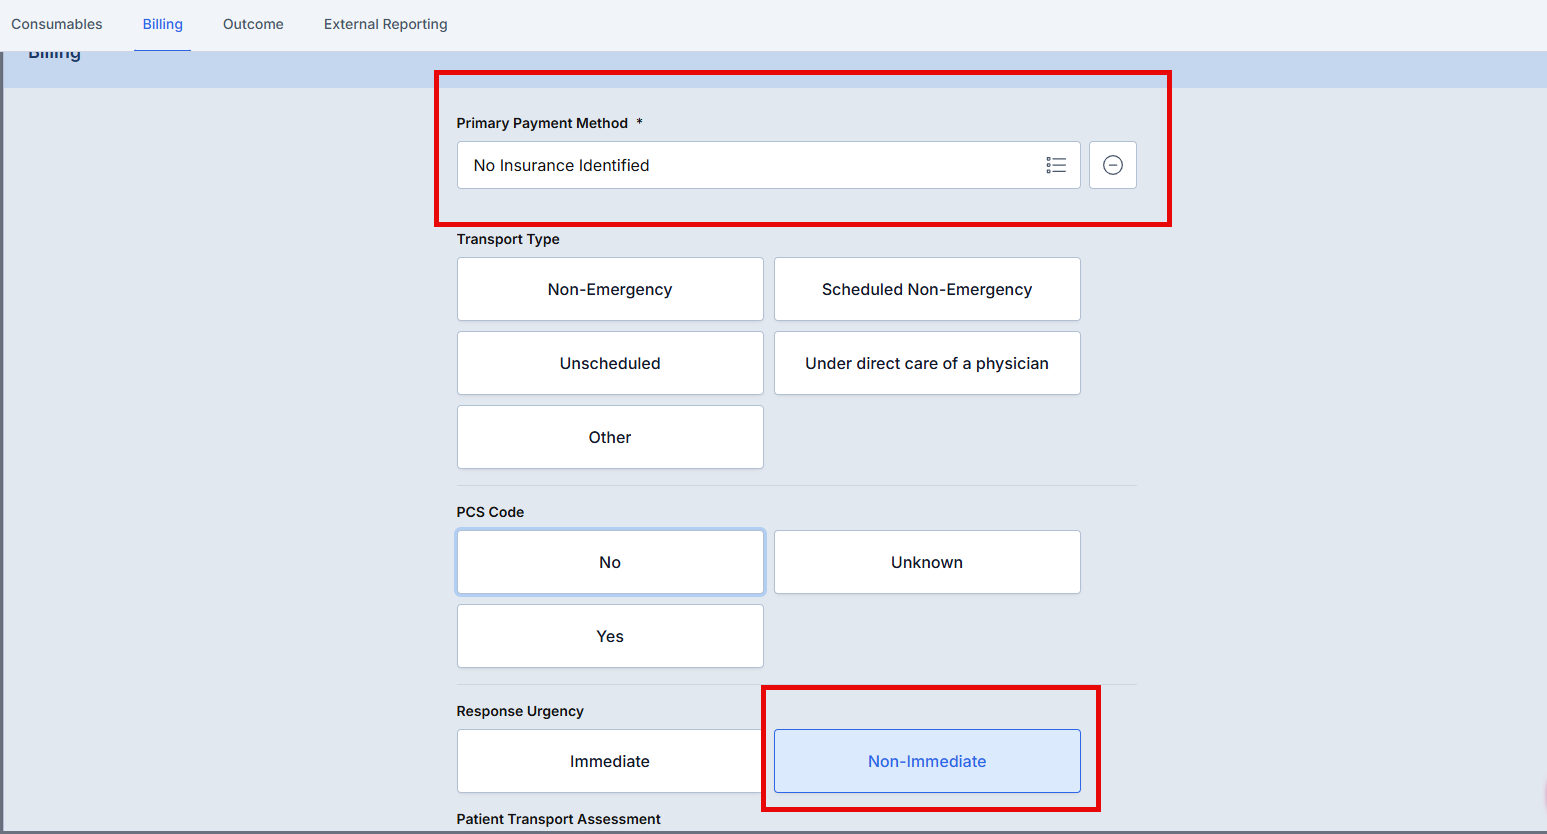Set PCS Code to No

pyautogui.click(x=610, y=562)
